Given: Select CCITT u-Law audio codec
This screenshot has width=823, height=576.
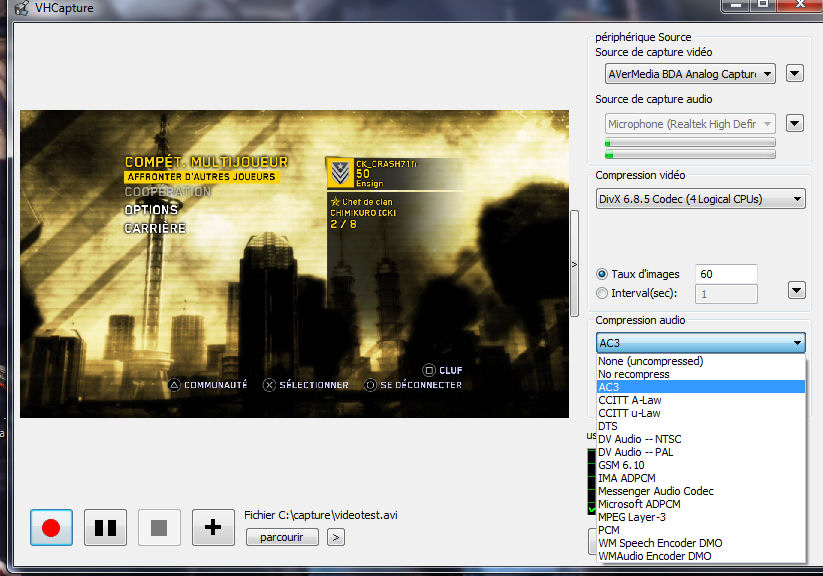Looking at the screenshot, I should pyautogui.click(x=701, y=413).
